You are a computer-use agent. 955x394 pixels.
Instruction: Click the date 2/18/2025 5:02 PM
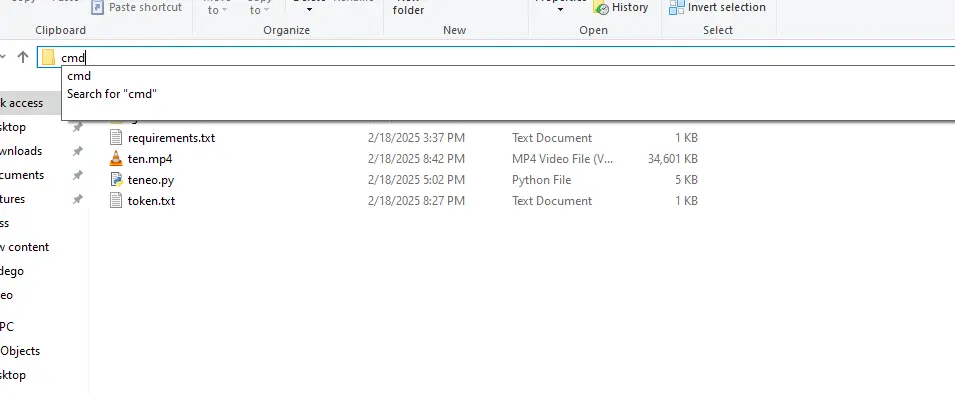point(416,180)
